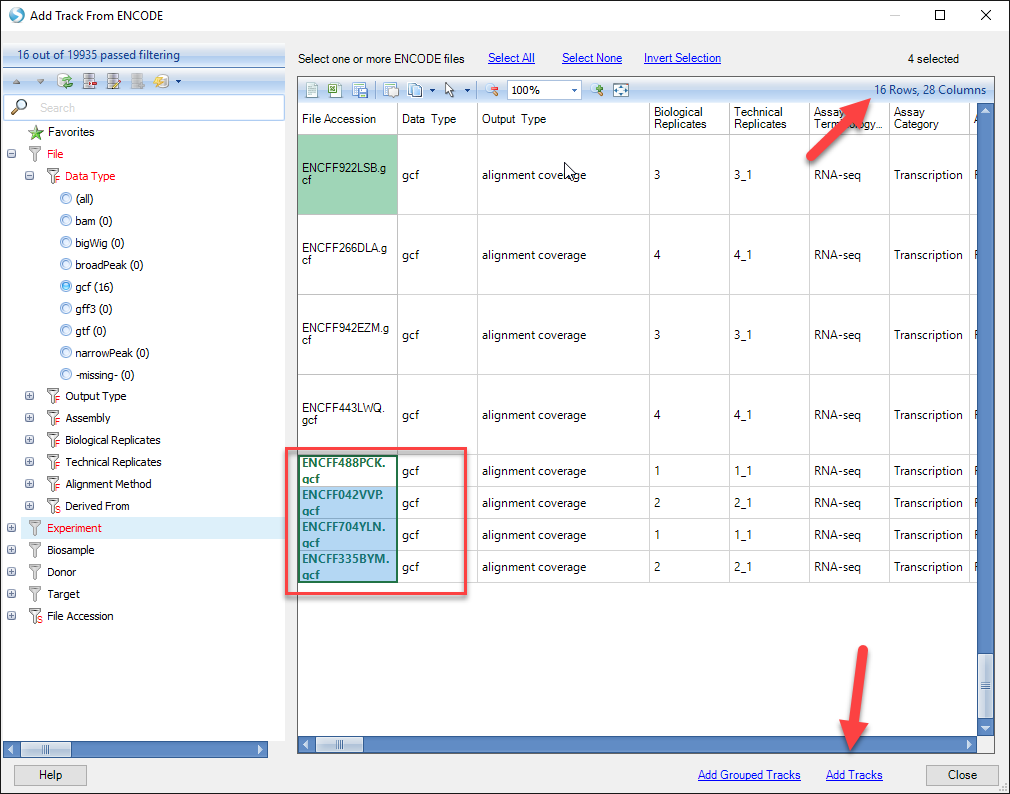This screenshot has height=794, width=1010.
Task: Export table to text file icon
Action: pos(312,90)
